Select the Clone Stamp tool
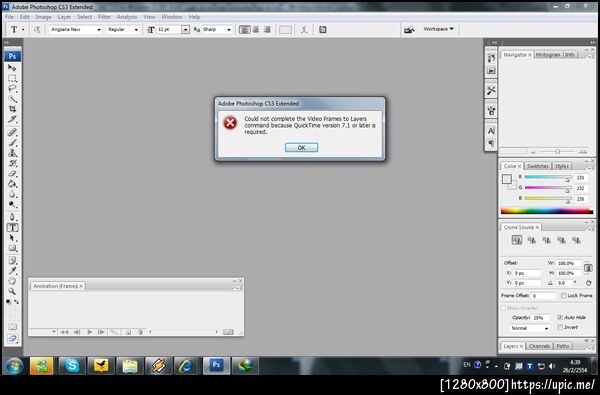The image size is (600, 395). point(12,153)
